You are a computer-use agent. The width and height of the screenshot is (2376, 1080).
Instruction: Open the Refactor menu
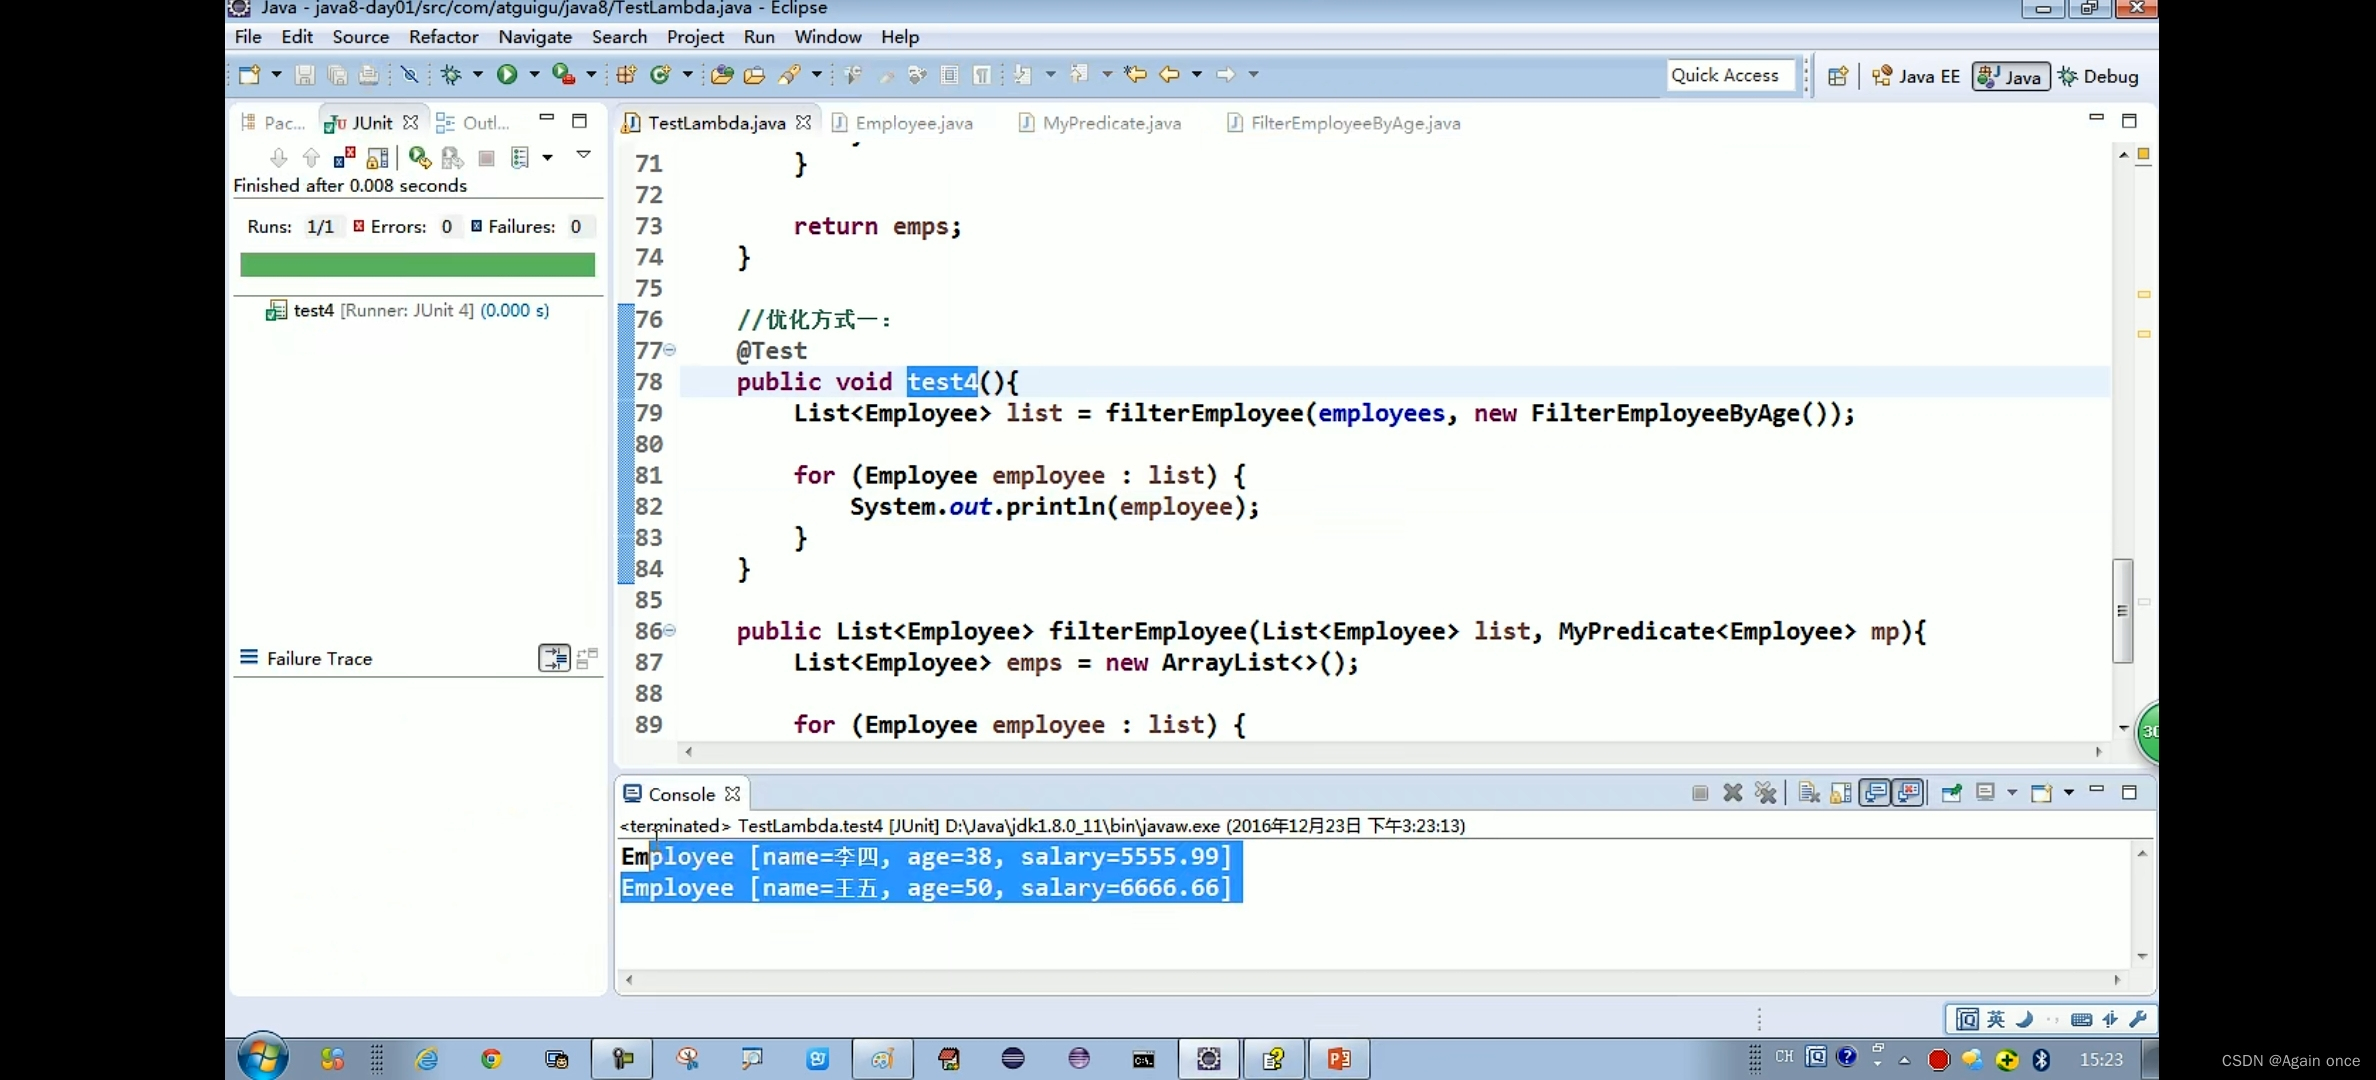pyautogui.click(x=443, y=37)
